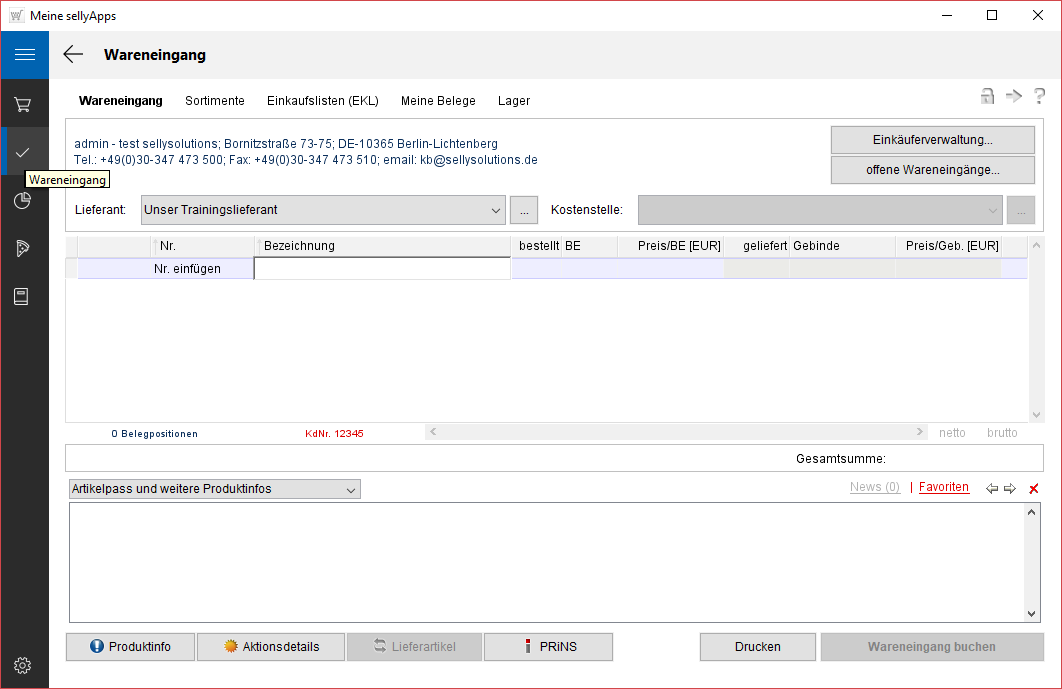
Task: Open the shopping cart sidebar icon
Action: [x=24, y=104]
